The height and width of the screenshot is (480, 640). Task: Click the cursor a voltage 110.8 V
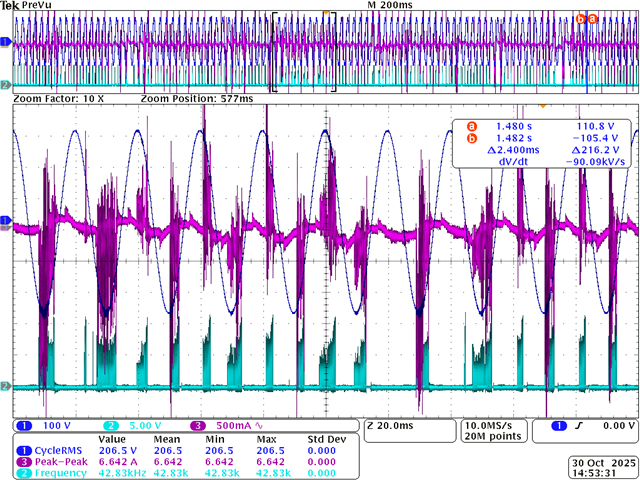pyautogui.click(x=596, y=126)
